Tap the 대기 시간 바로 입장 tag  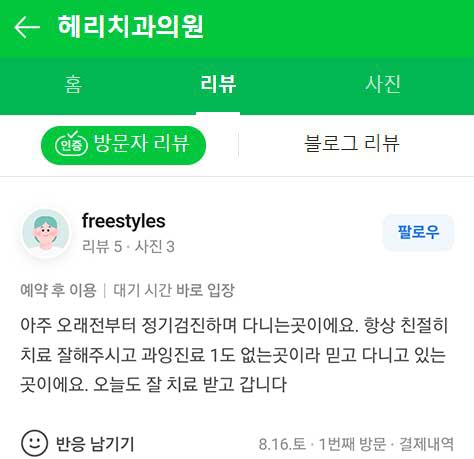pos(174,290)
